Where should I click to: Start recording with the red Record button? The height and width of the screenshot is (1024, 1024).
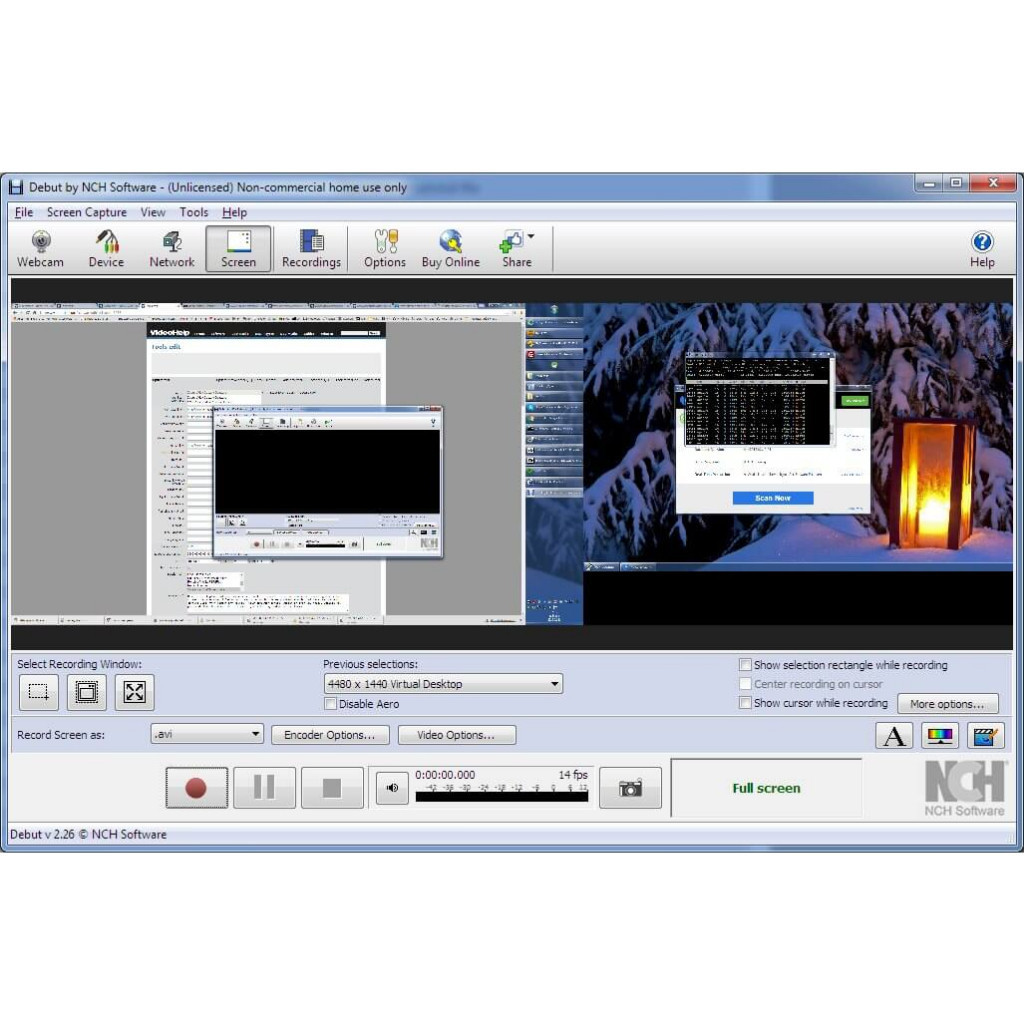[x=197, y=788]
